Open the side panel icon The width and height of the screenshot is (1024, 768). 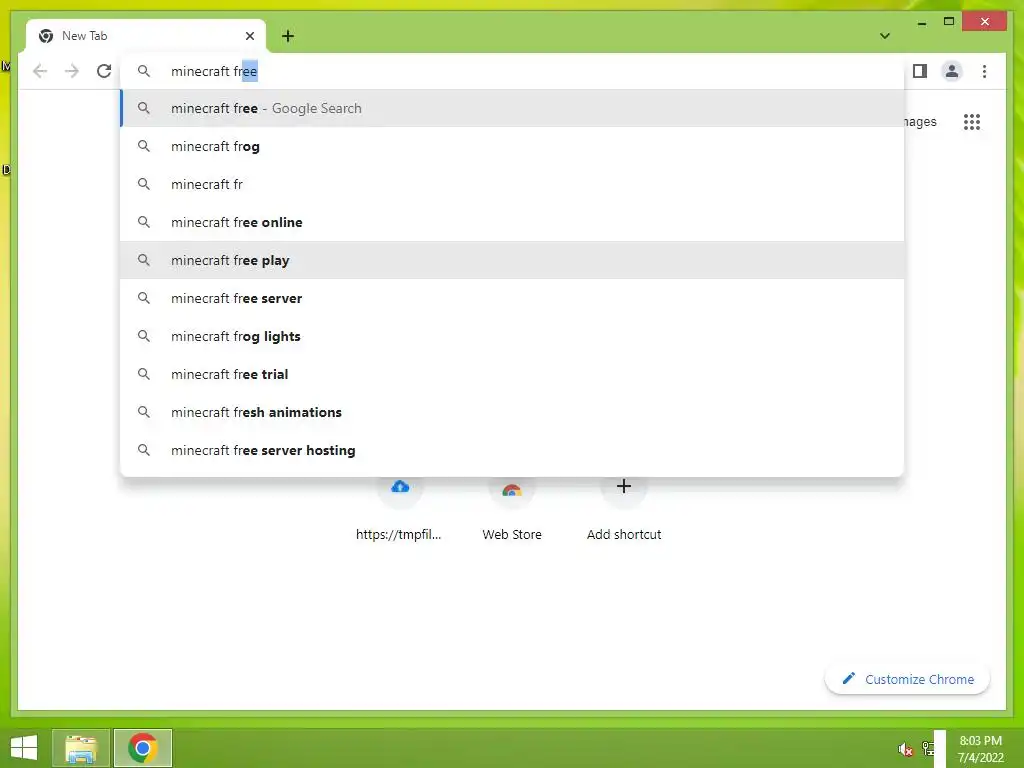pos(920,71)
